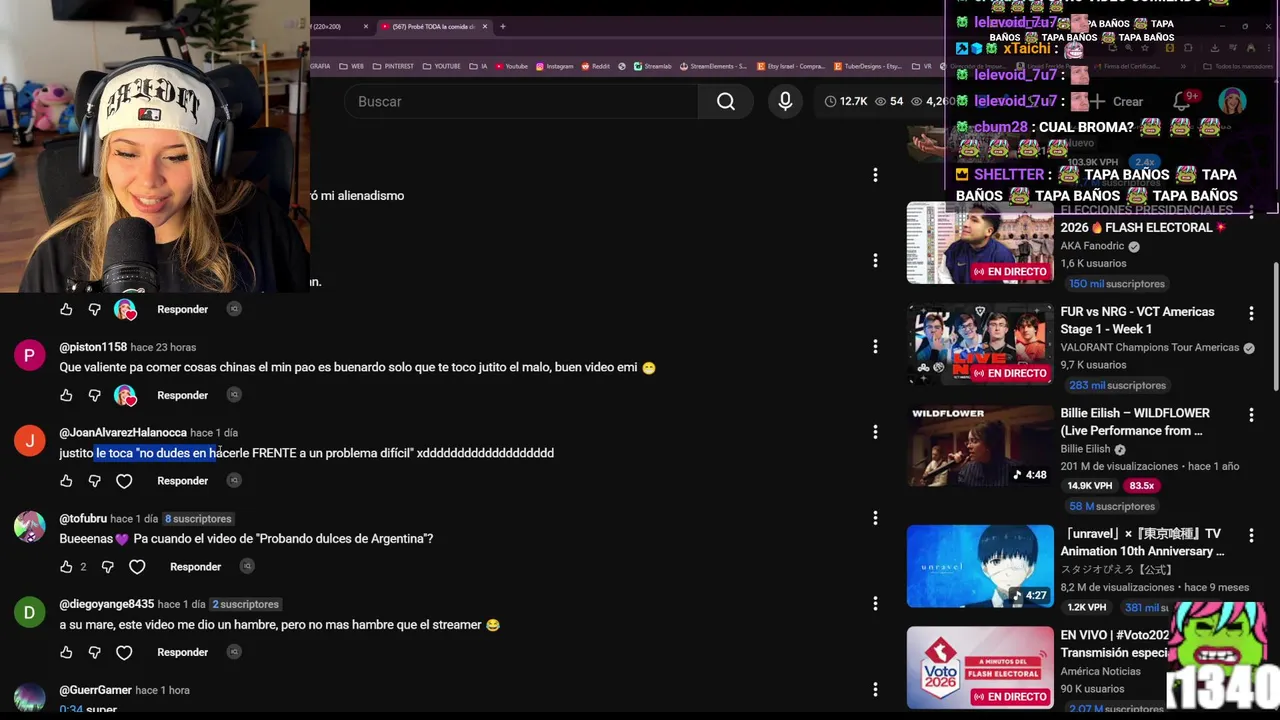Open the WEB bookmarks folder

pos(351,66)
